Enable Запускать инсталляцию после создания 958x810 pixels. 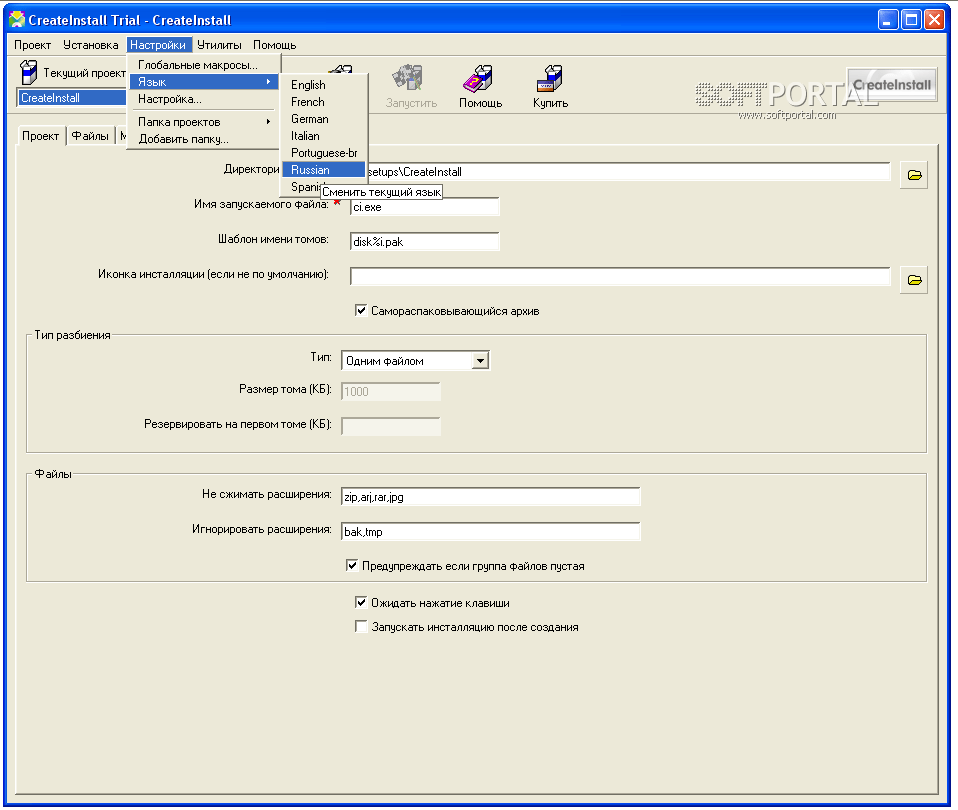(x=361, y=627)
